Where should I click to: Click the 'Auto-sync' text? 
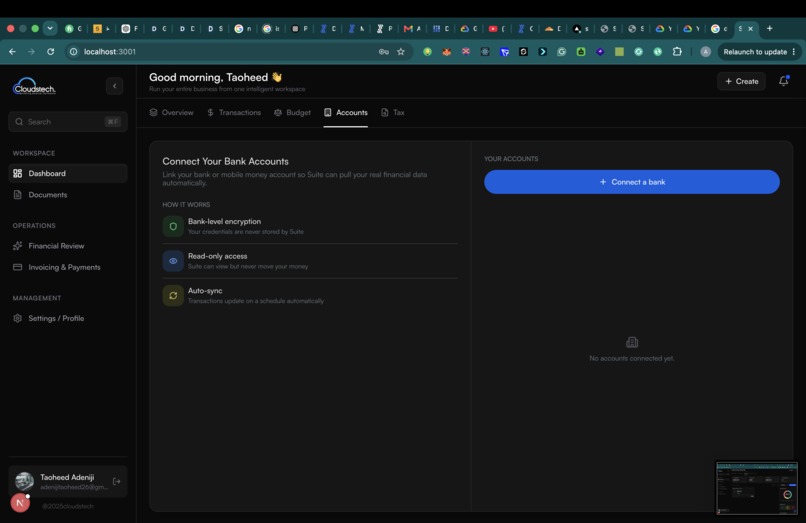tap(205, 291)
